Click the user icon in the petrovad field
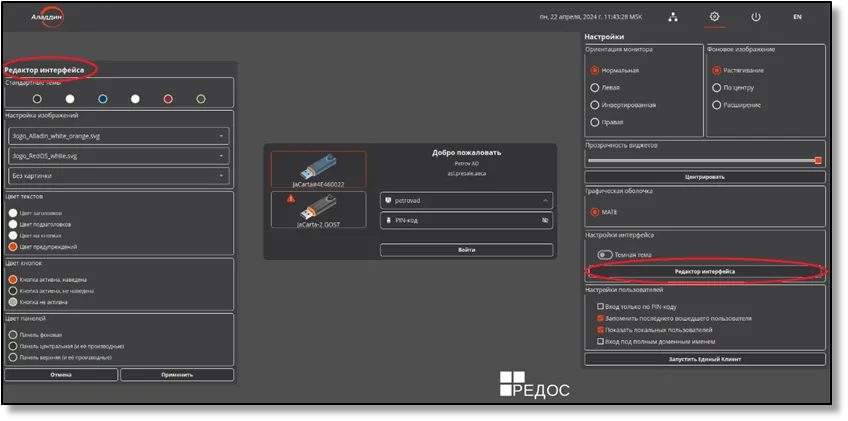This screenshot has height=421, width=848. pos(388,200)
